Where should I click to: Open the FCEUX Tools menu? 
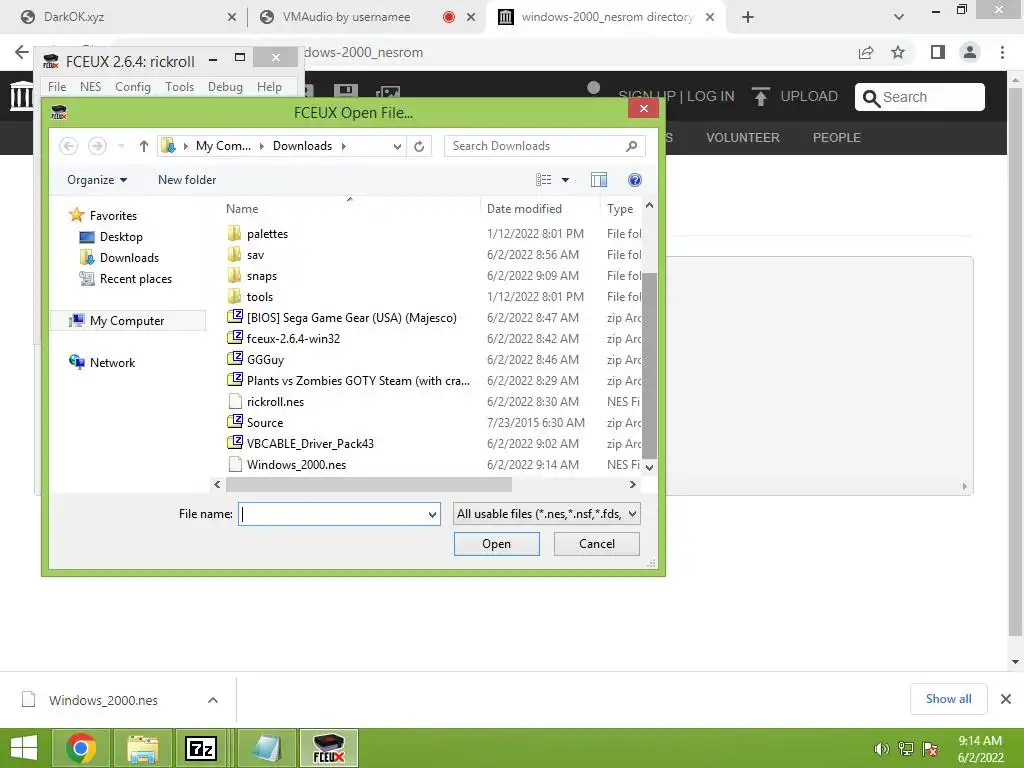pos(179,87)
